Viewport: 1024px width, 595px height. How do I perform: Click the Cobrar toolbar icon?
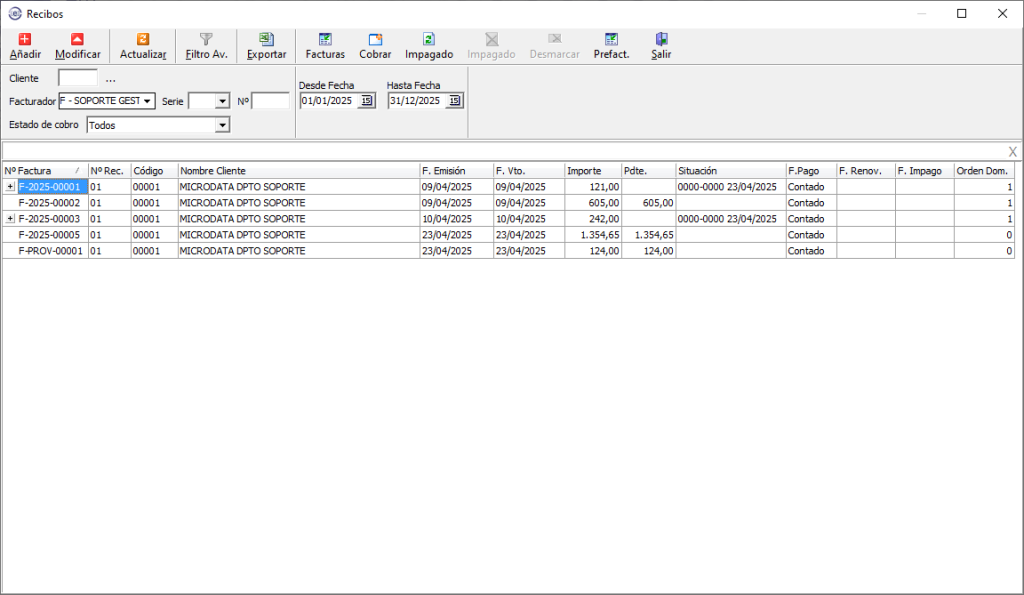pos(375,40)
